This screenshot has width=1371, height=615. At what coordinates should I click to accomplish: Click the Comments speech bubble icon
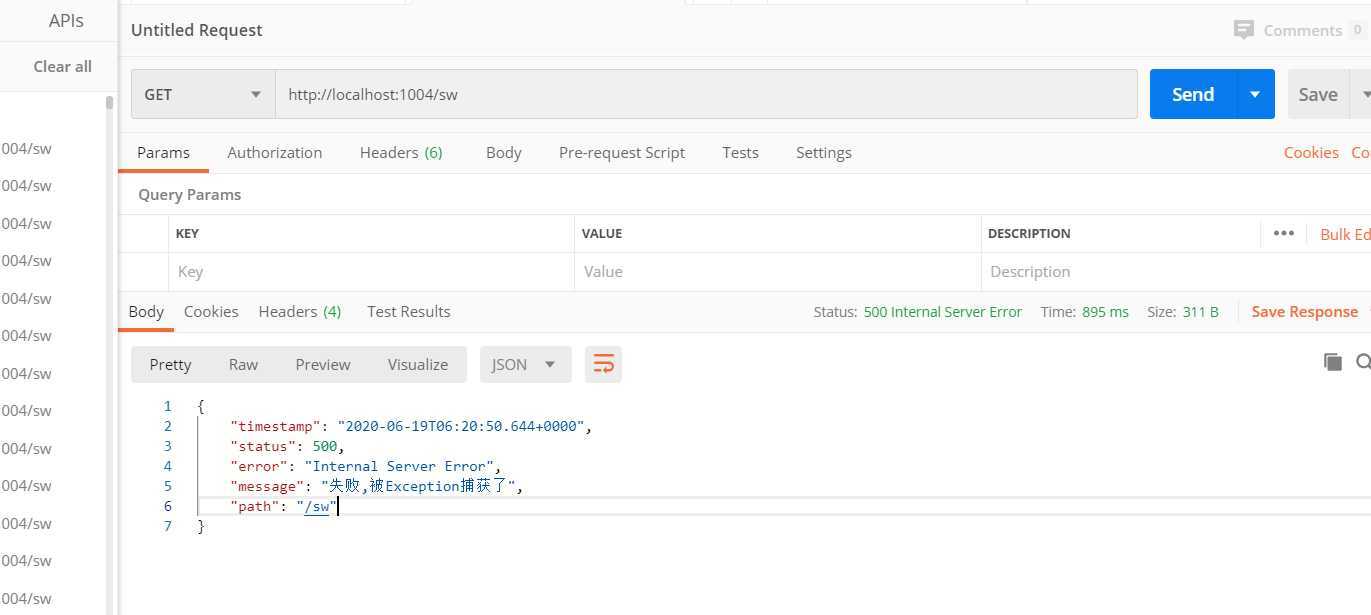(x=1243, y=30)
